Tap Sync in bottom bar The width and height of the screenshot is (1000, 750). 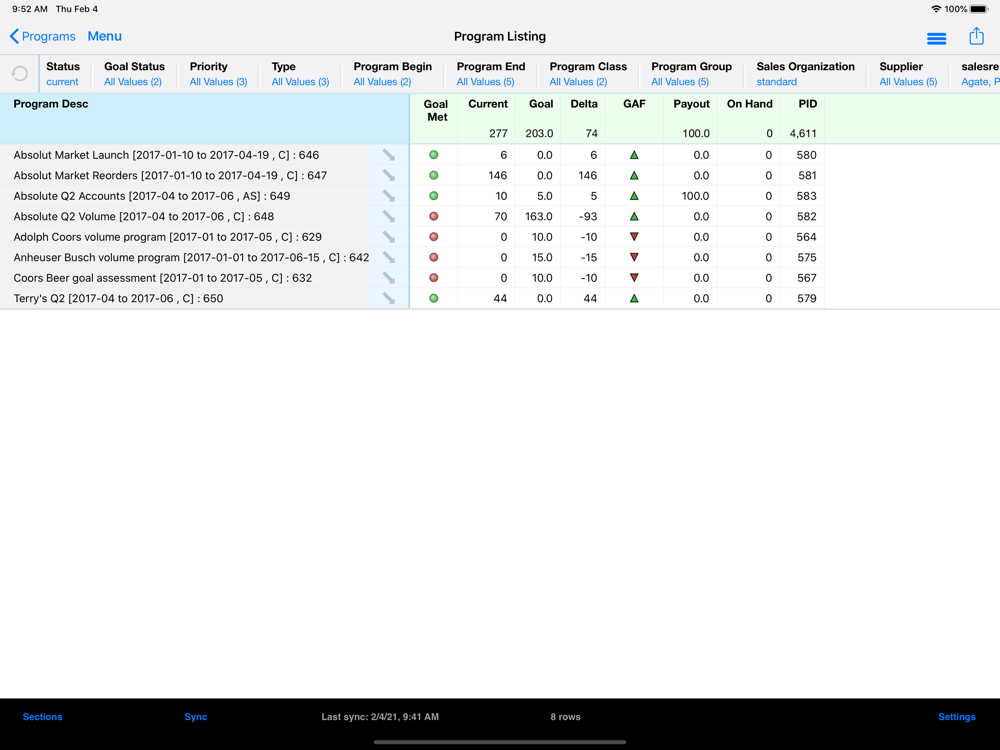pos(196,717)
